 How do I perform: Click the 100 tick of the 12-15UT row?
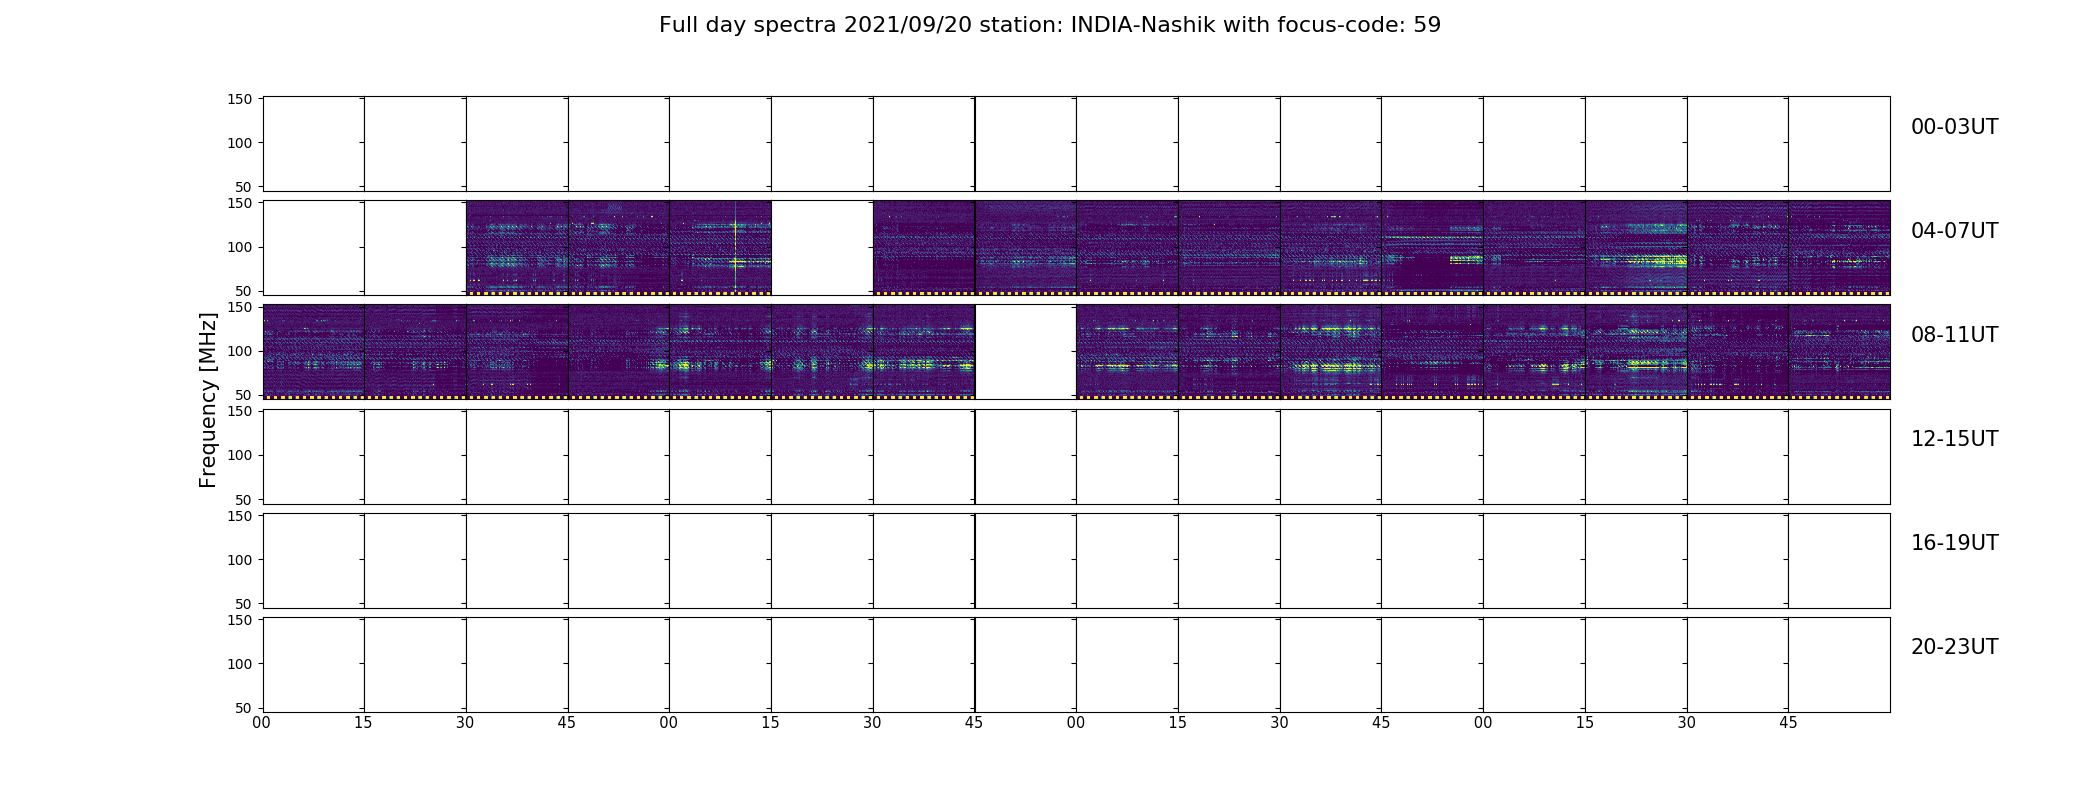point(240,455)
